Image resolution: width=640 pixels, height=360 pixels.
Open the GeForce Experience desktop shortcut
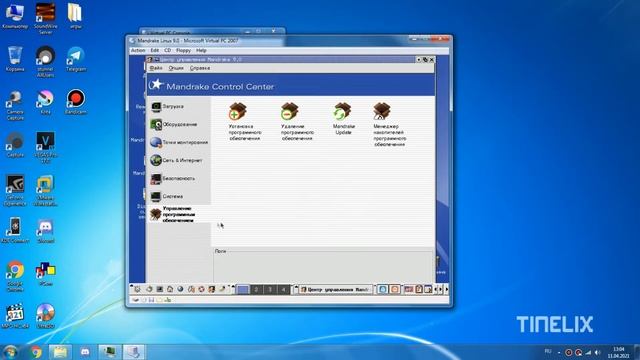(x=15, y=190)
